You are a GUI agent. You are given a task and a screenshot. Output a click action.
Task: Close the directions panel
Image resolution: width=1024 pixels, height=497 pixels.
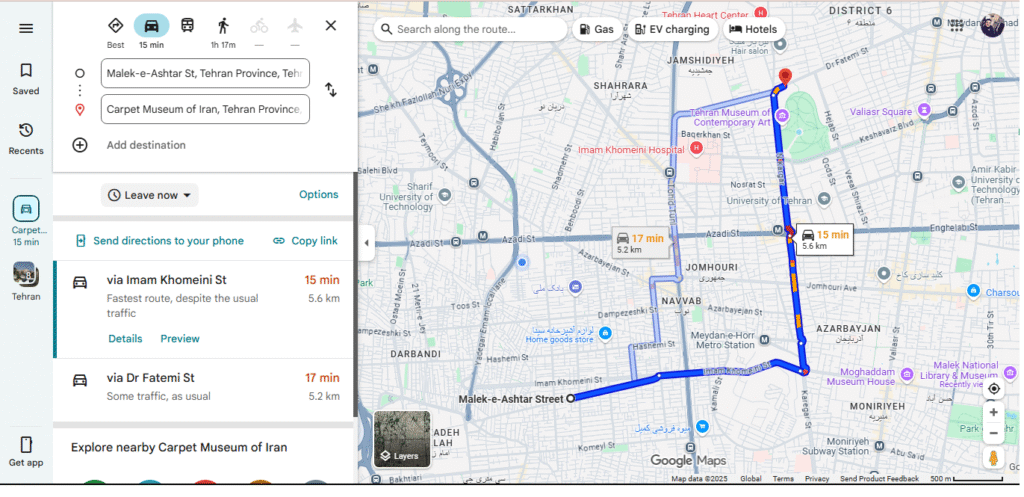[x=331, y=25]
